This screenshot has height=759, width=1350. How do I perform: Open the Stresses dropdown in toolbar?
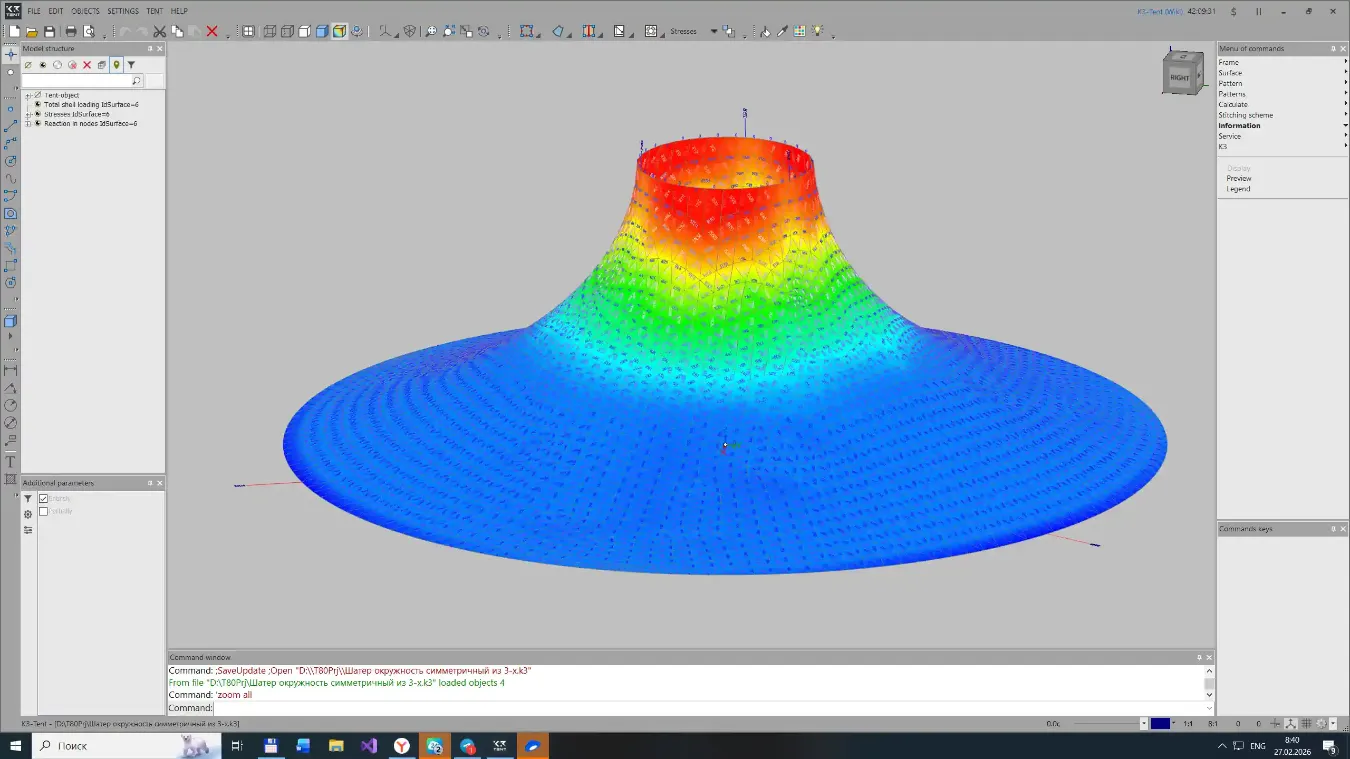click(713, 32)
